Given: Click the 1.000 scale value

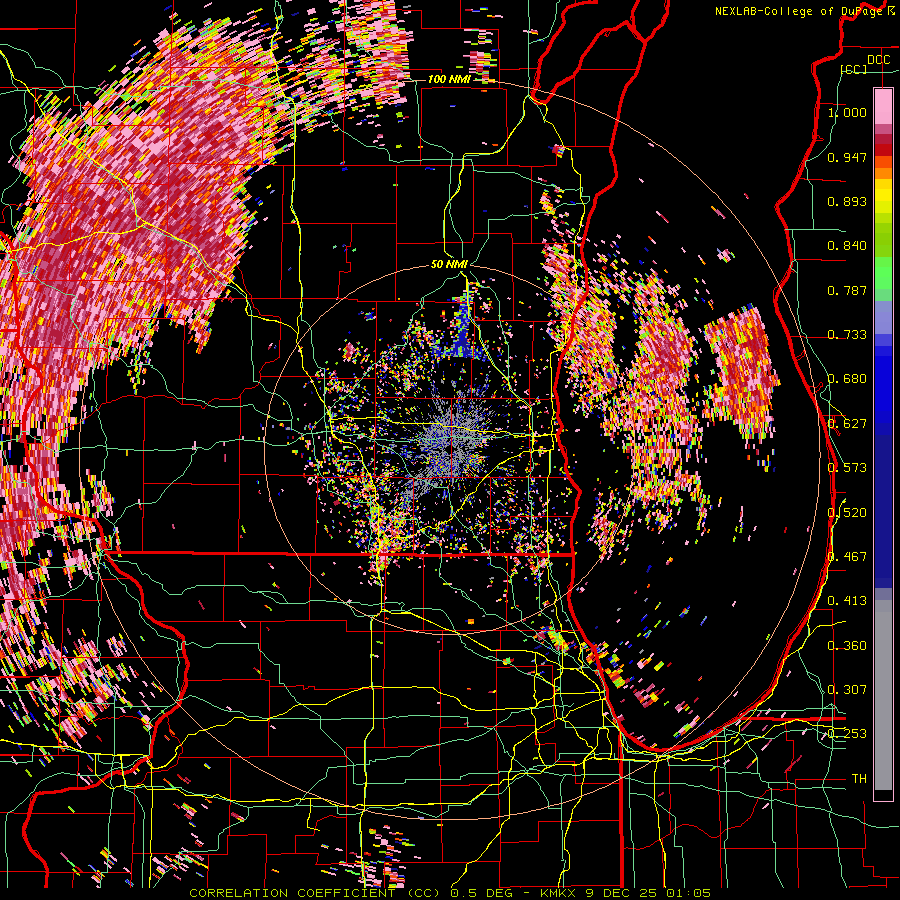Looking at the screenshot, I should click(x=847, y=112).
